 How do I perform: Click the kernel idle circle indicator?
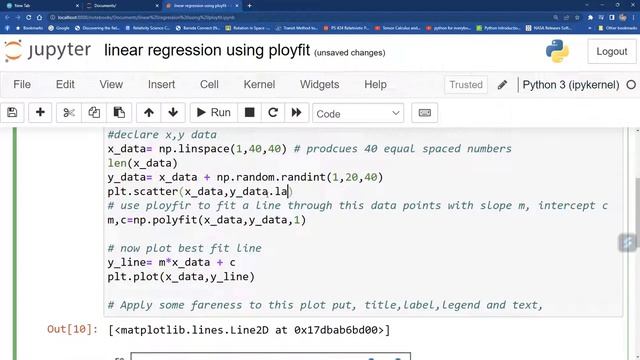click(631, 85)
